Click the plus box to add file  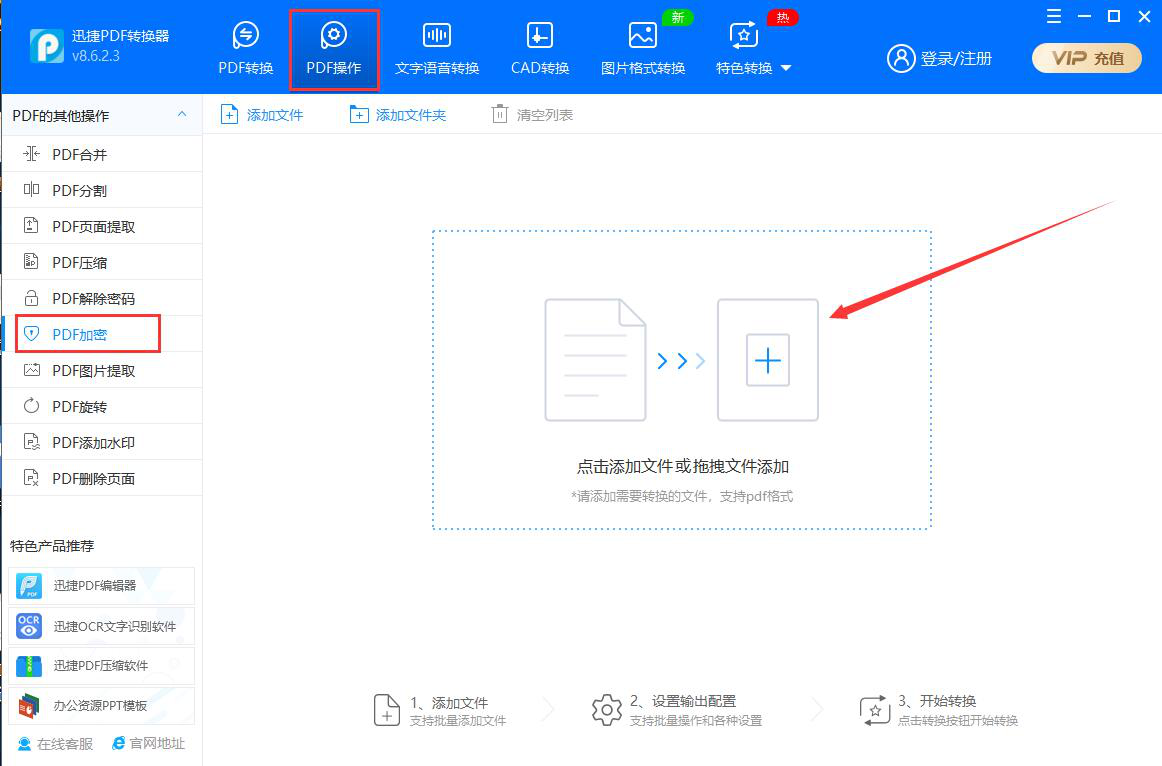[x=768, y=360]
